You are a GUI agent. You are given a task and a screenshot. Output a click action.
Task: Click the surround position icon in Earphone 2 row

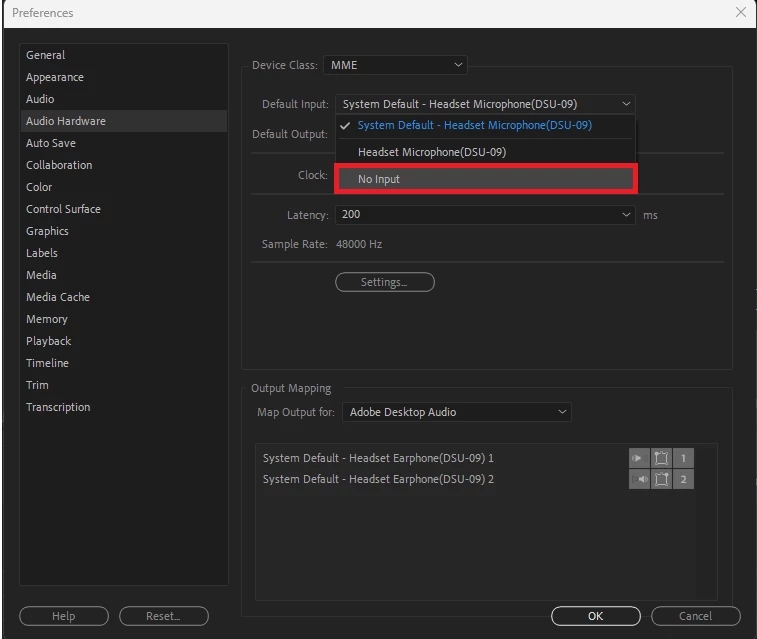click(661, 479)
